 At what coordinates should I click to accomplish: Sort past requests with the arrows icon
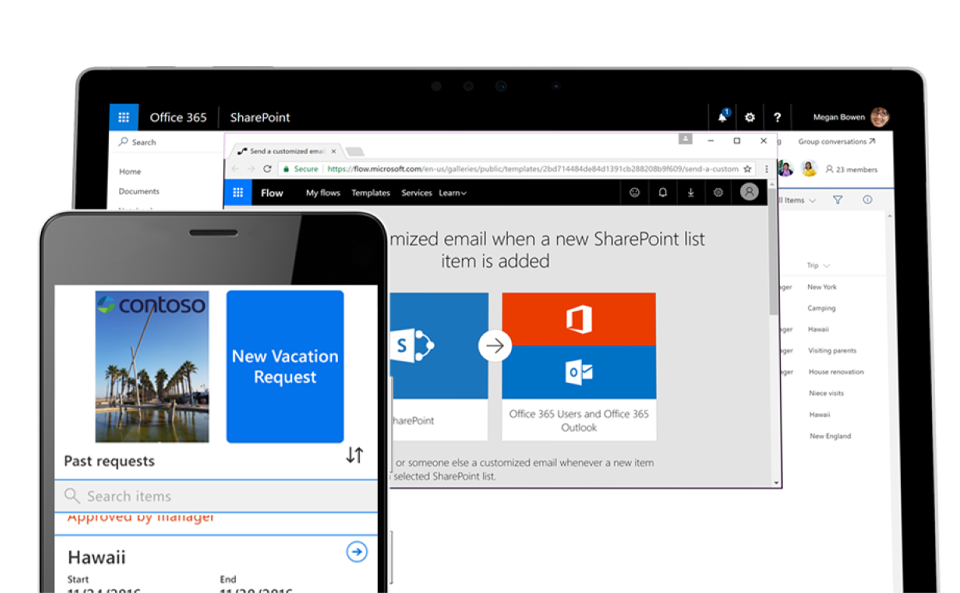pyautogui.click(x=354, y=455)
